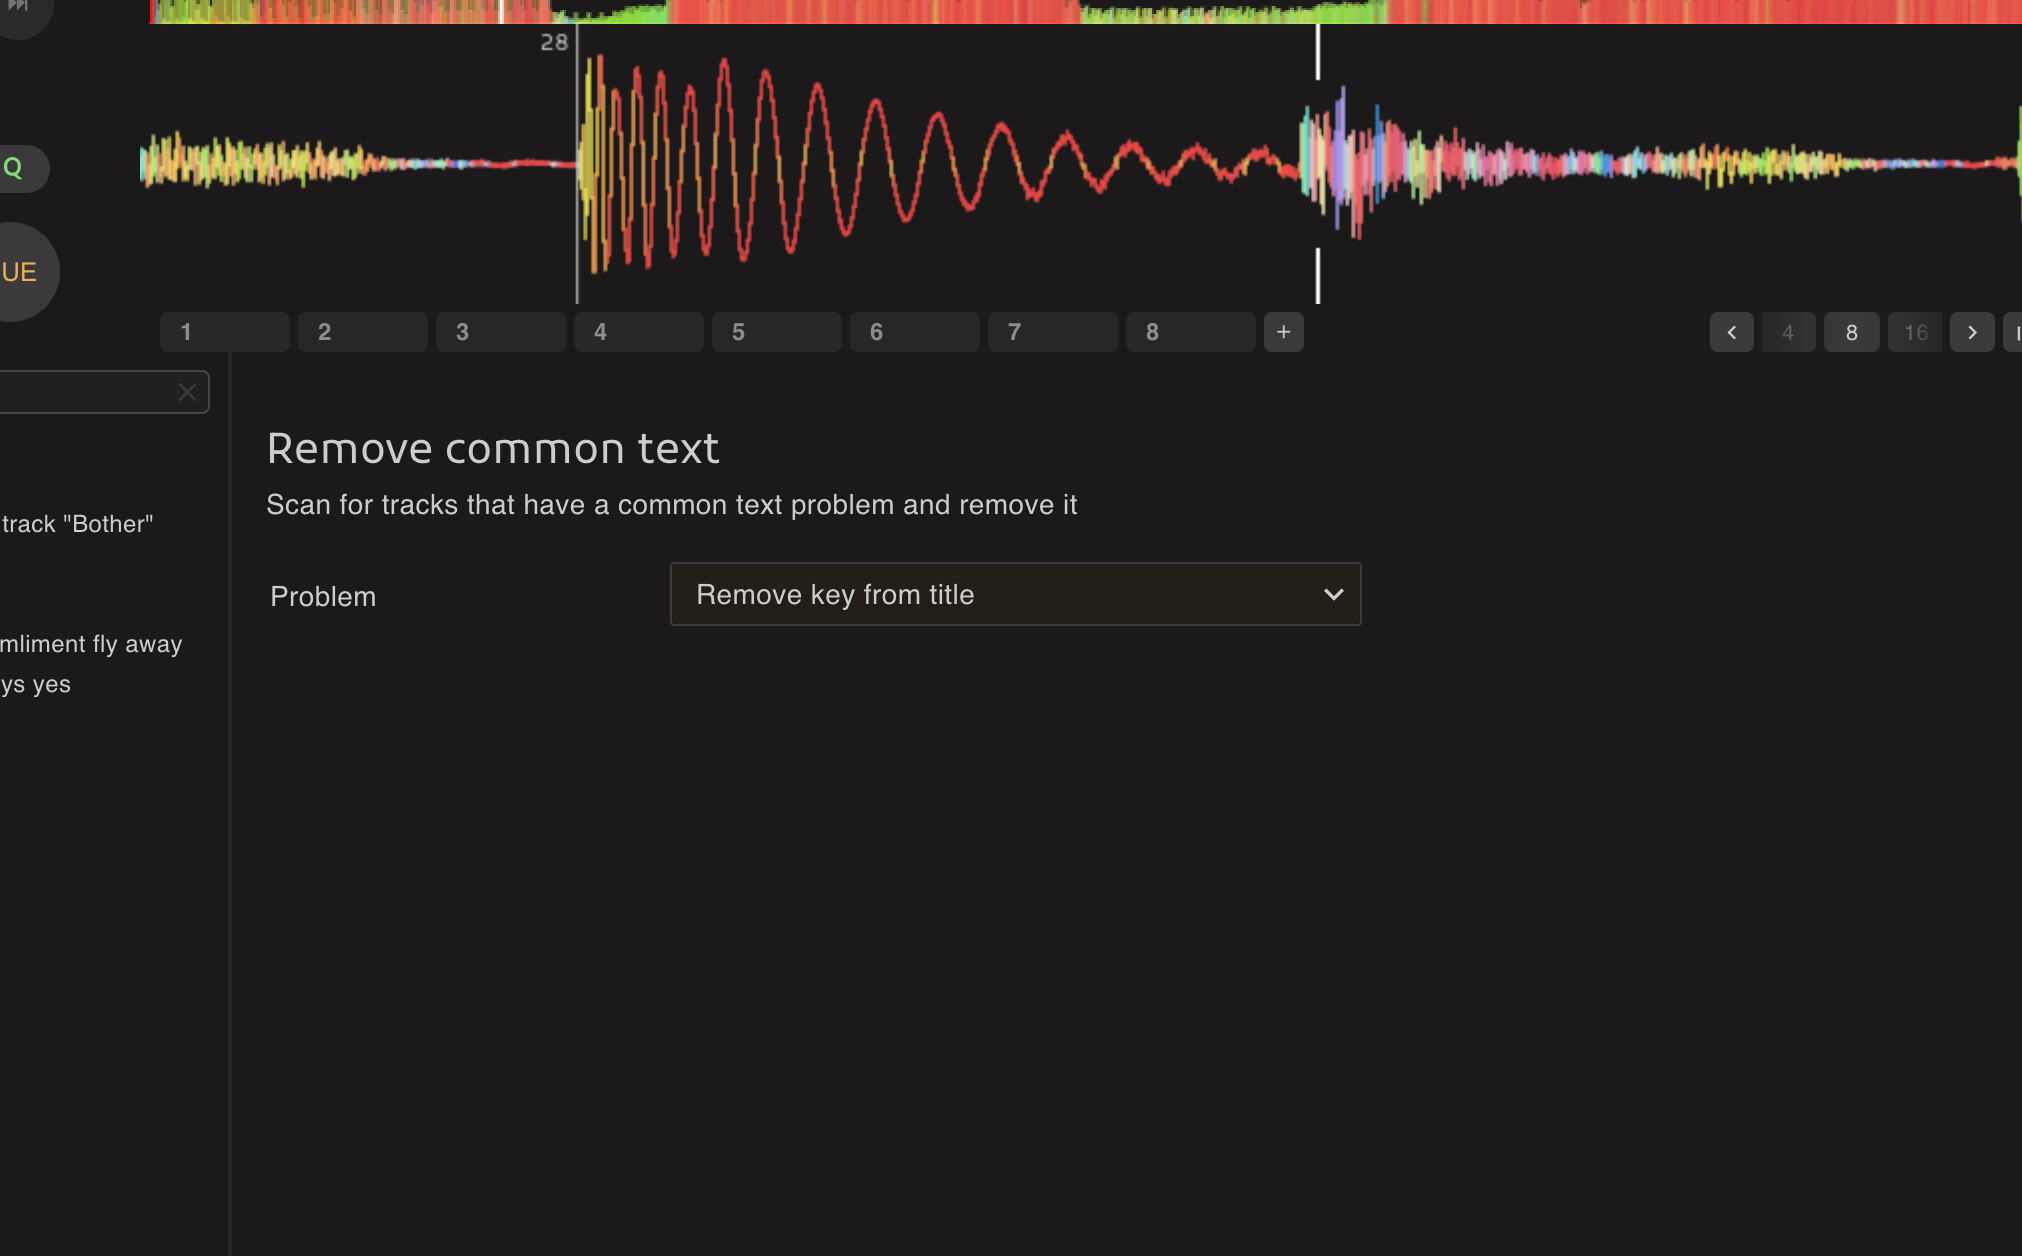Double the loop size with the right arrow
Viewport: 2022px width, 1256px height.
[1971, 332]
